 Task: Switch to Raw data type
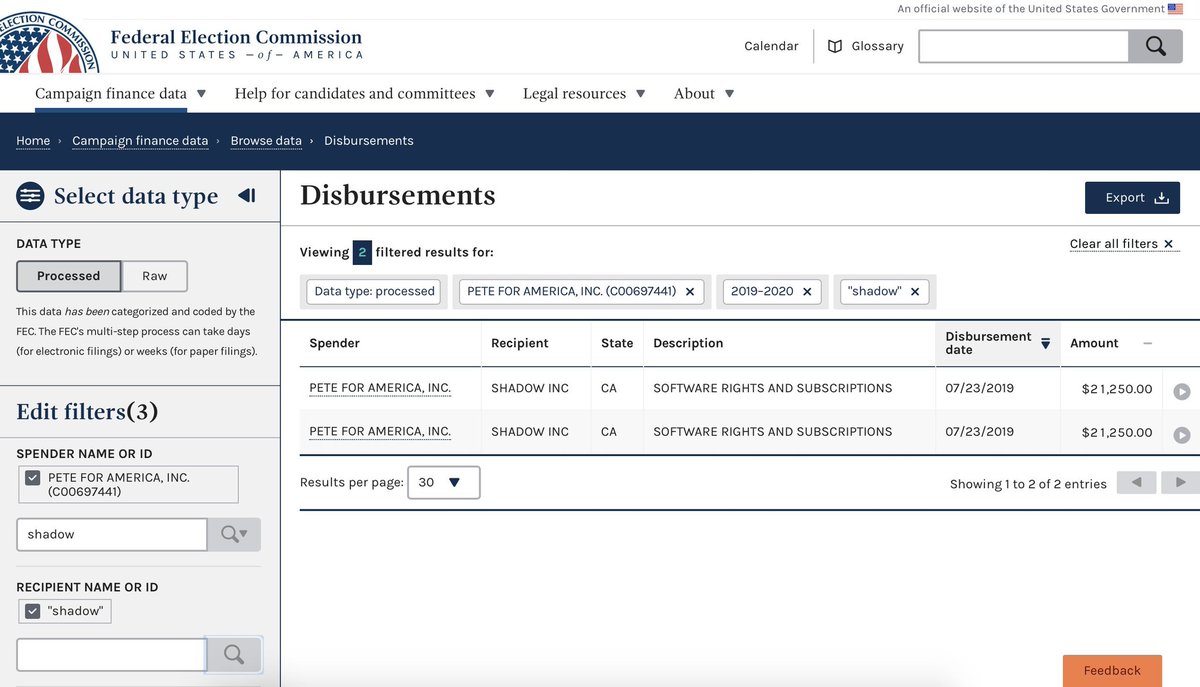tap(155, 276)
